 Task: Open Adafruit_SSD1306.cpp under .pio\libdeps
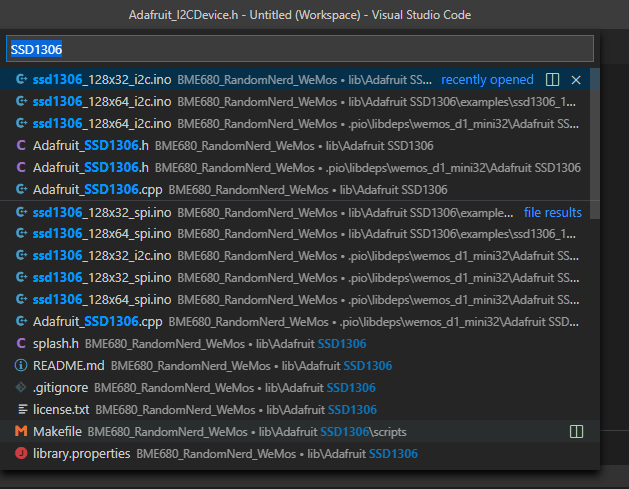(295, 322)
